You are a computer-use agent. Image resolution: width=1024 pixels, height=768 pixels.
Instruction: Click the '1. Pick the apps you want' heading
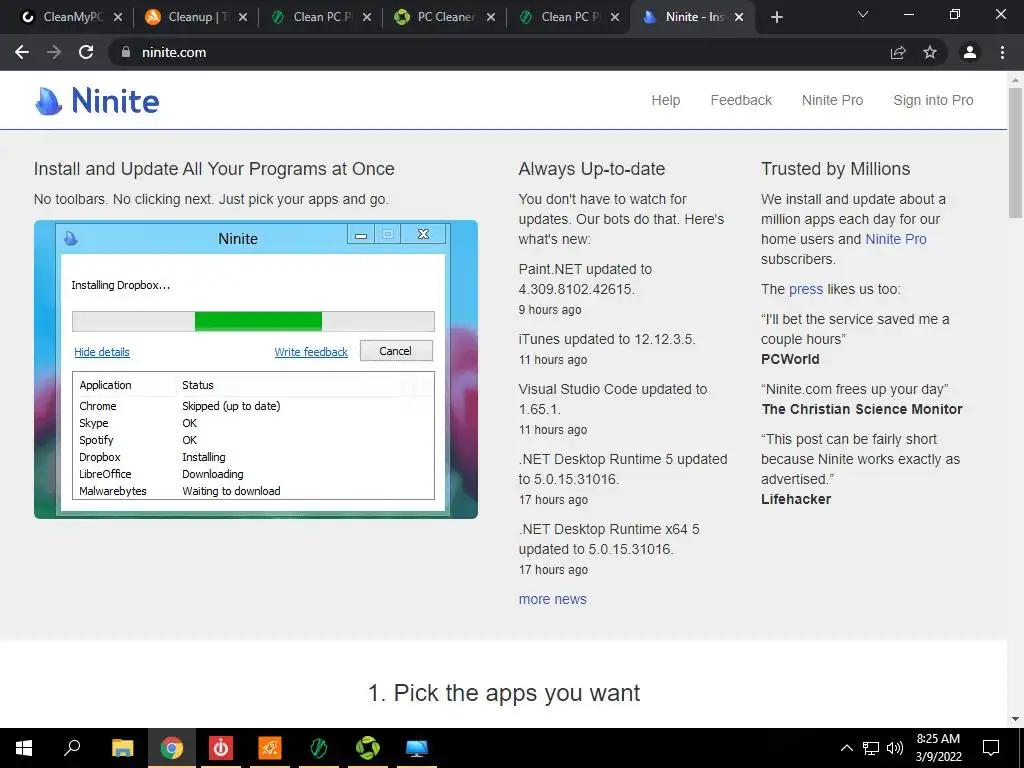coord(504,693)
